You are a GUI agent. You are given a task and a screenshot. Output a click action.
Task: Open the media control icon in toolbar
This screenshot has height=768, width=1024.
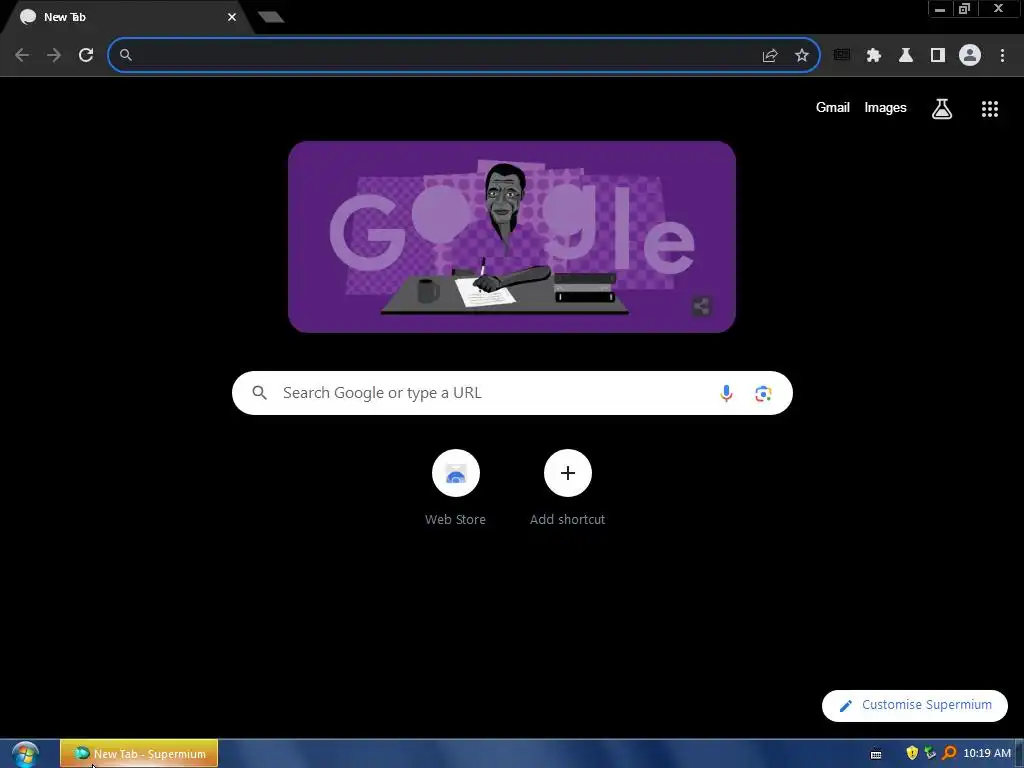842,55
